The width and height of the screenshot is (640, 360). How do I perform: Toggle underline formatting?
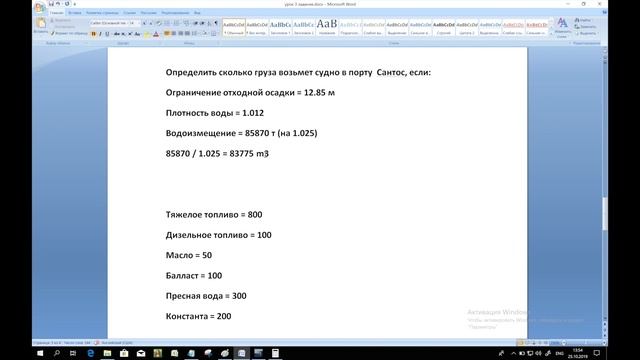tap(107, 34)
